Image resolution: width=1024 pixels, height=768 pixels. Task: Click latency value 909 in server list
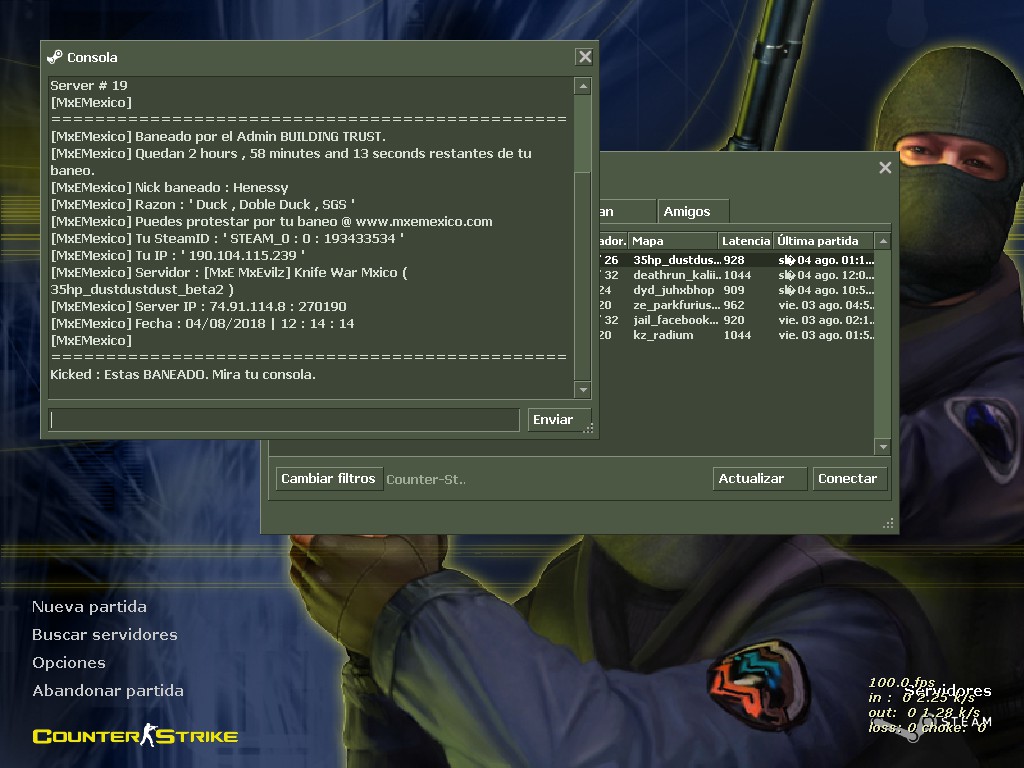click(x=734, y=290)
